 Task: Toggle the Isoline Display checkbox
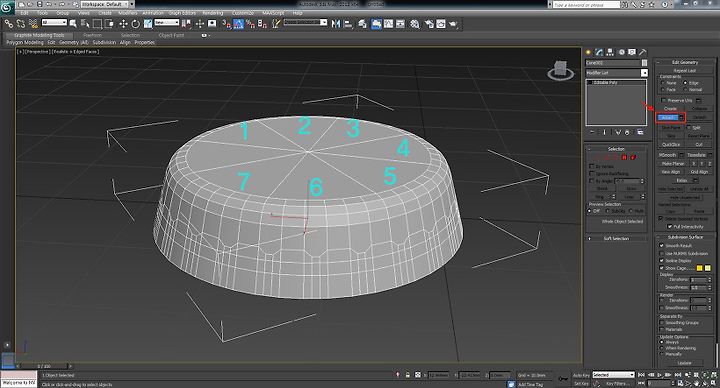pos(662,260)
